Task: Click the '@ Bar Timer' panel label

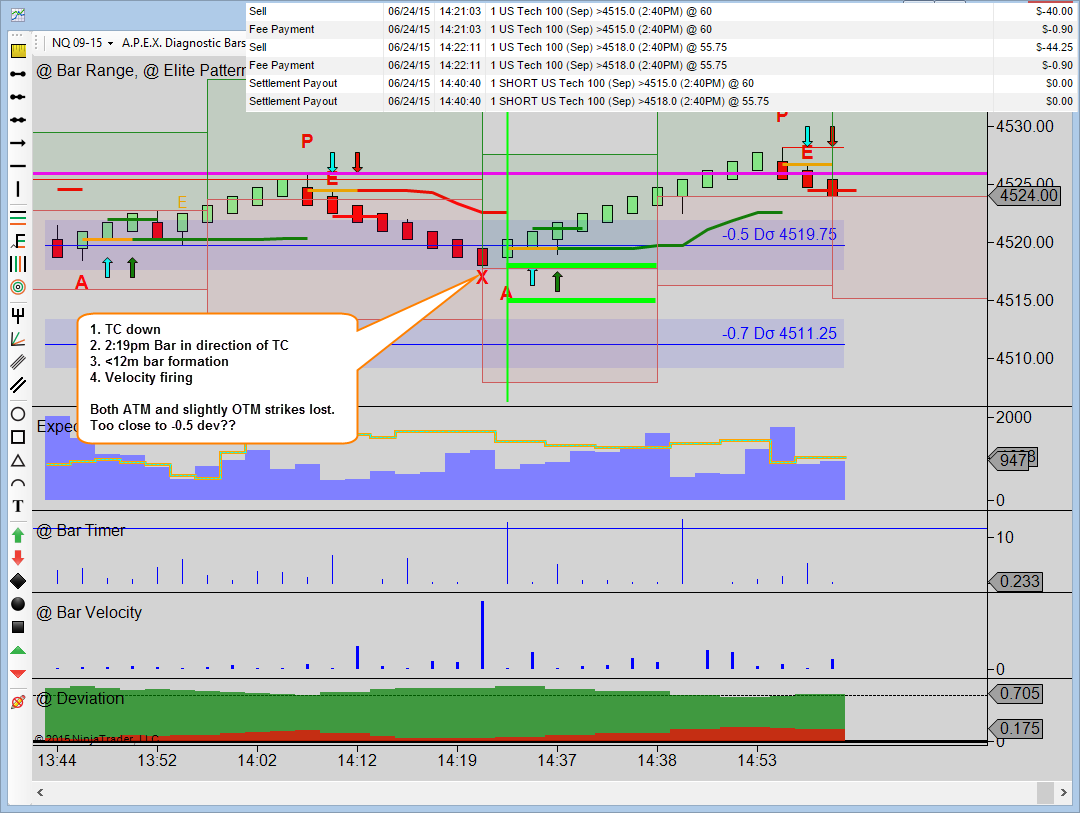Action: 81,531
